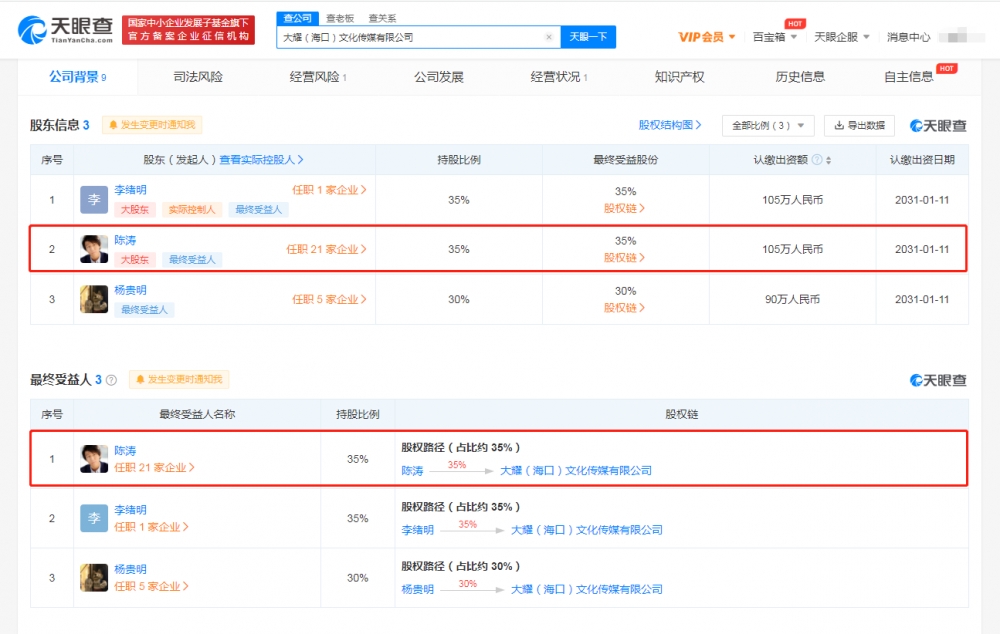Expand the 天眼企服 dropdown menu

pyautogui.click(x=842, y=37)
